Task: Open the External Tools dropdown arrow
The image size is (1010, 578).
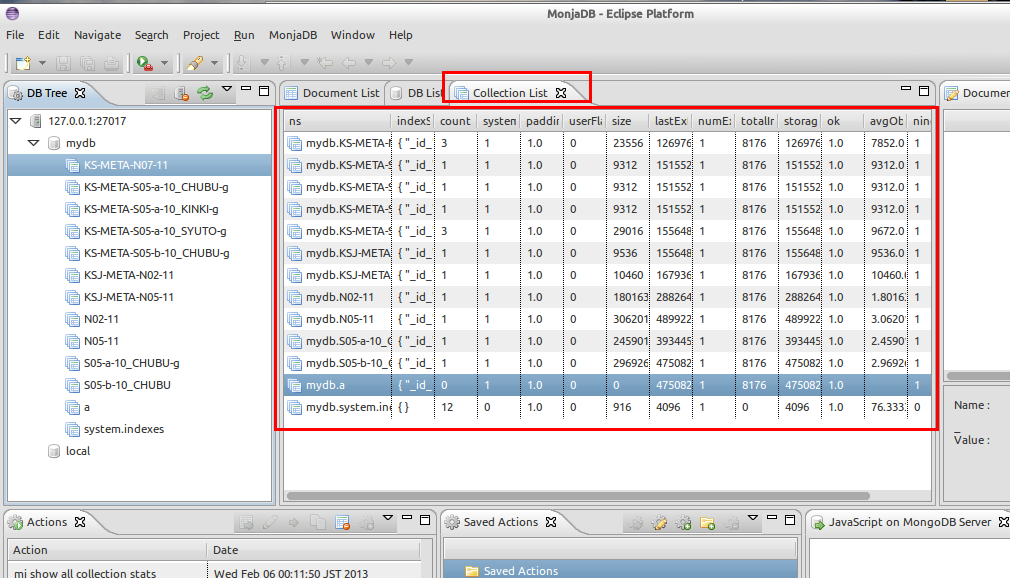Action: tap(164, 63)
